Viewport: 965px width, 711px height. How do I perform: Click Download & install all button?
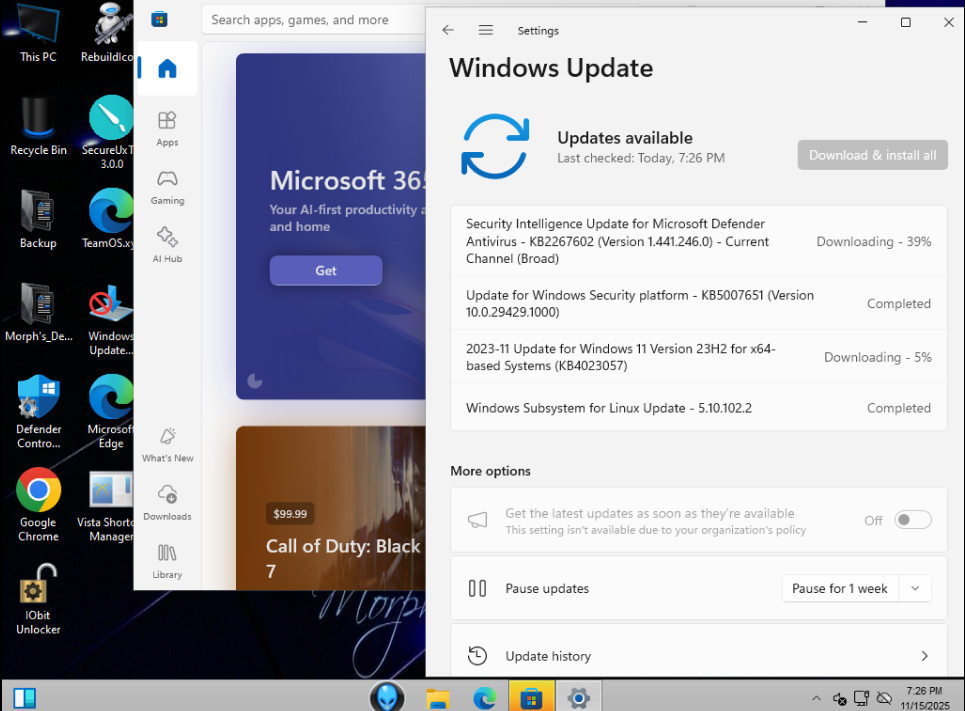[872, 155]
